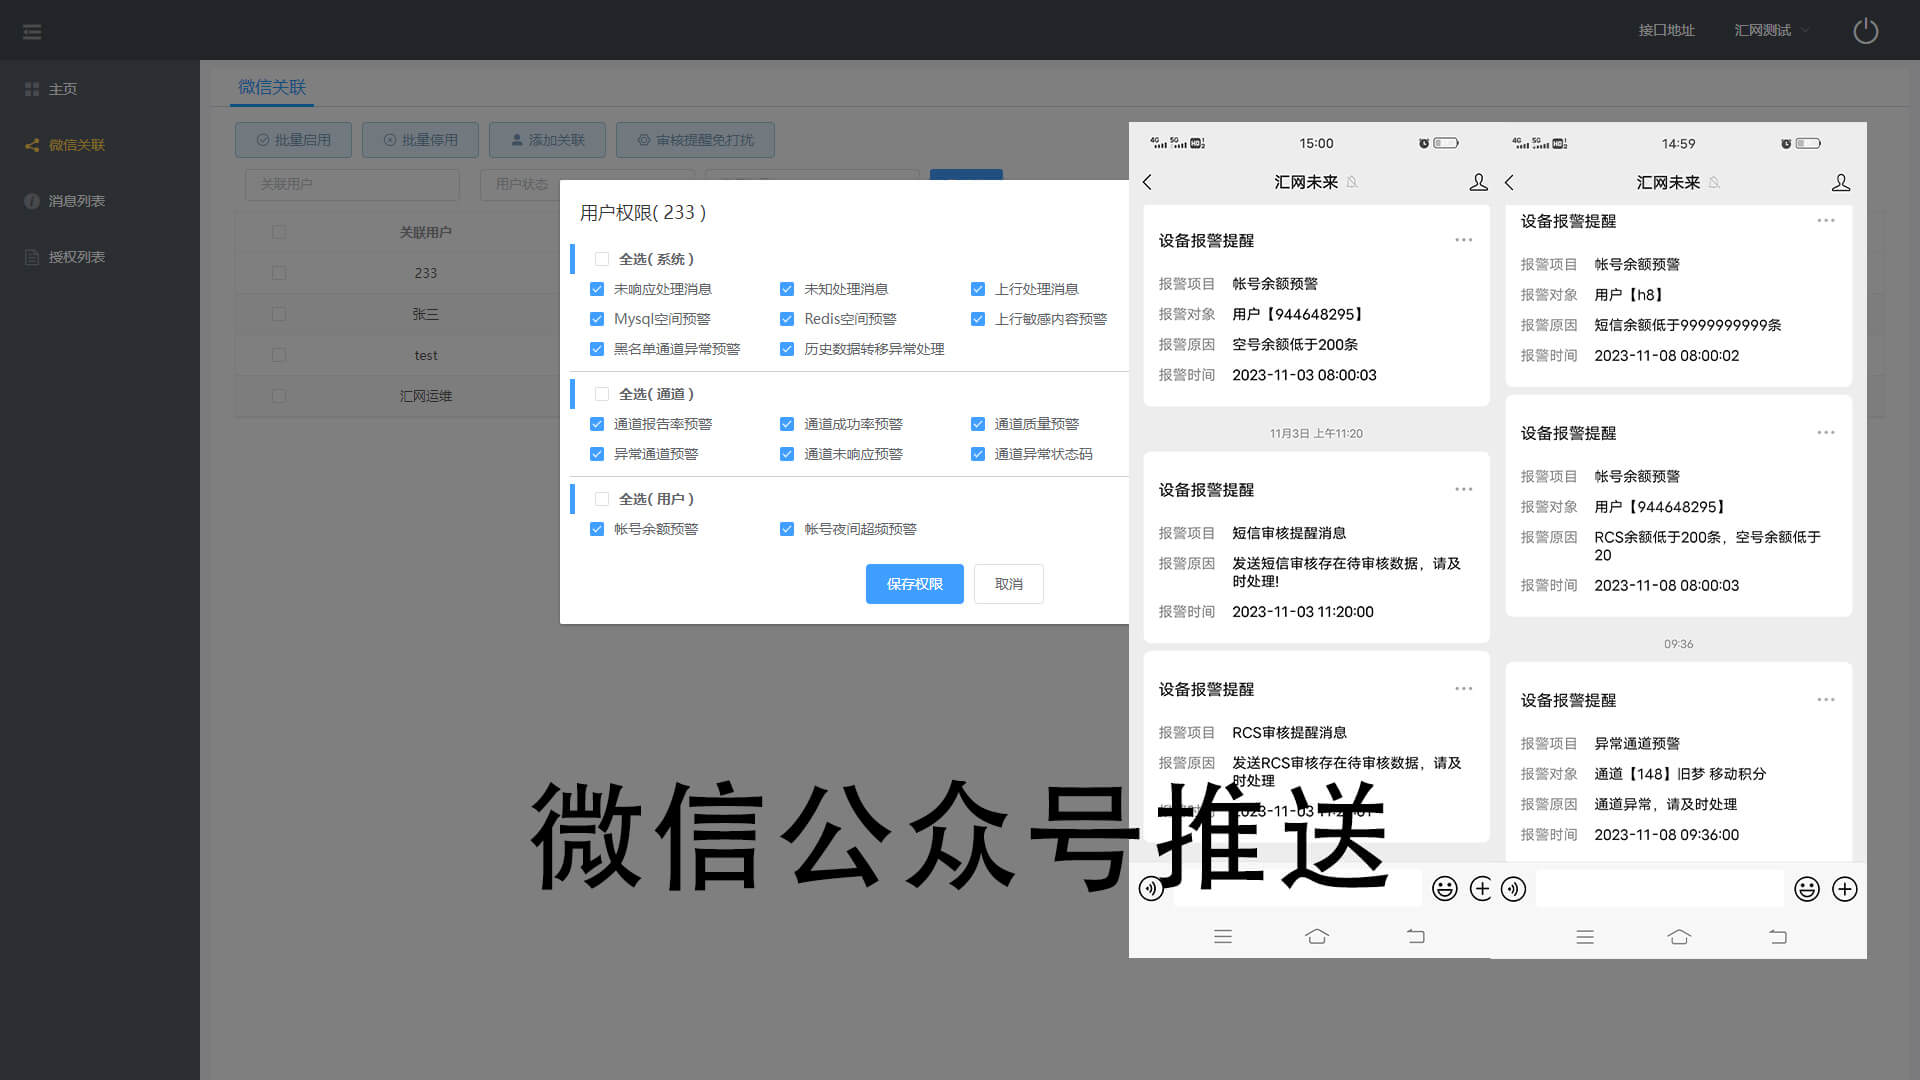Screen dimensions: 1920x1080
Task: Toggle the hamburger menu icon
Action: (x=32, y=32)
